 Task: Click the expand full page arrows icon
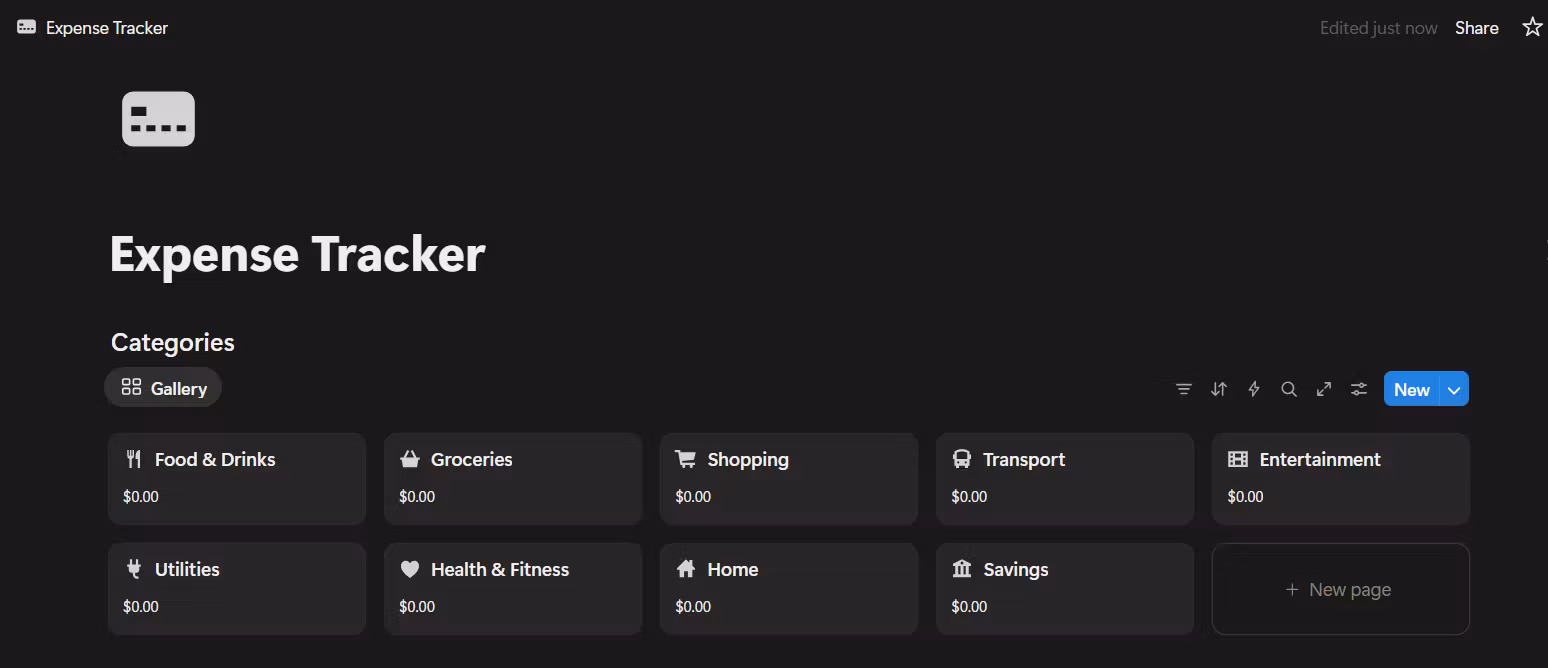1324,389
